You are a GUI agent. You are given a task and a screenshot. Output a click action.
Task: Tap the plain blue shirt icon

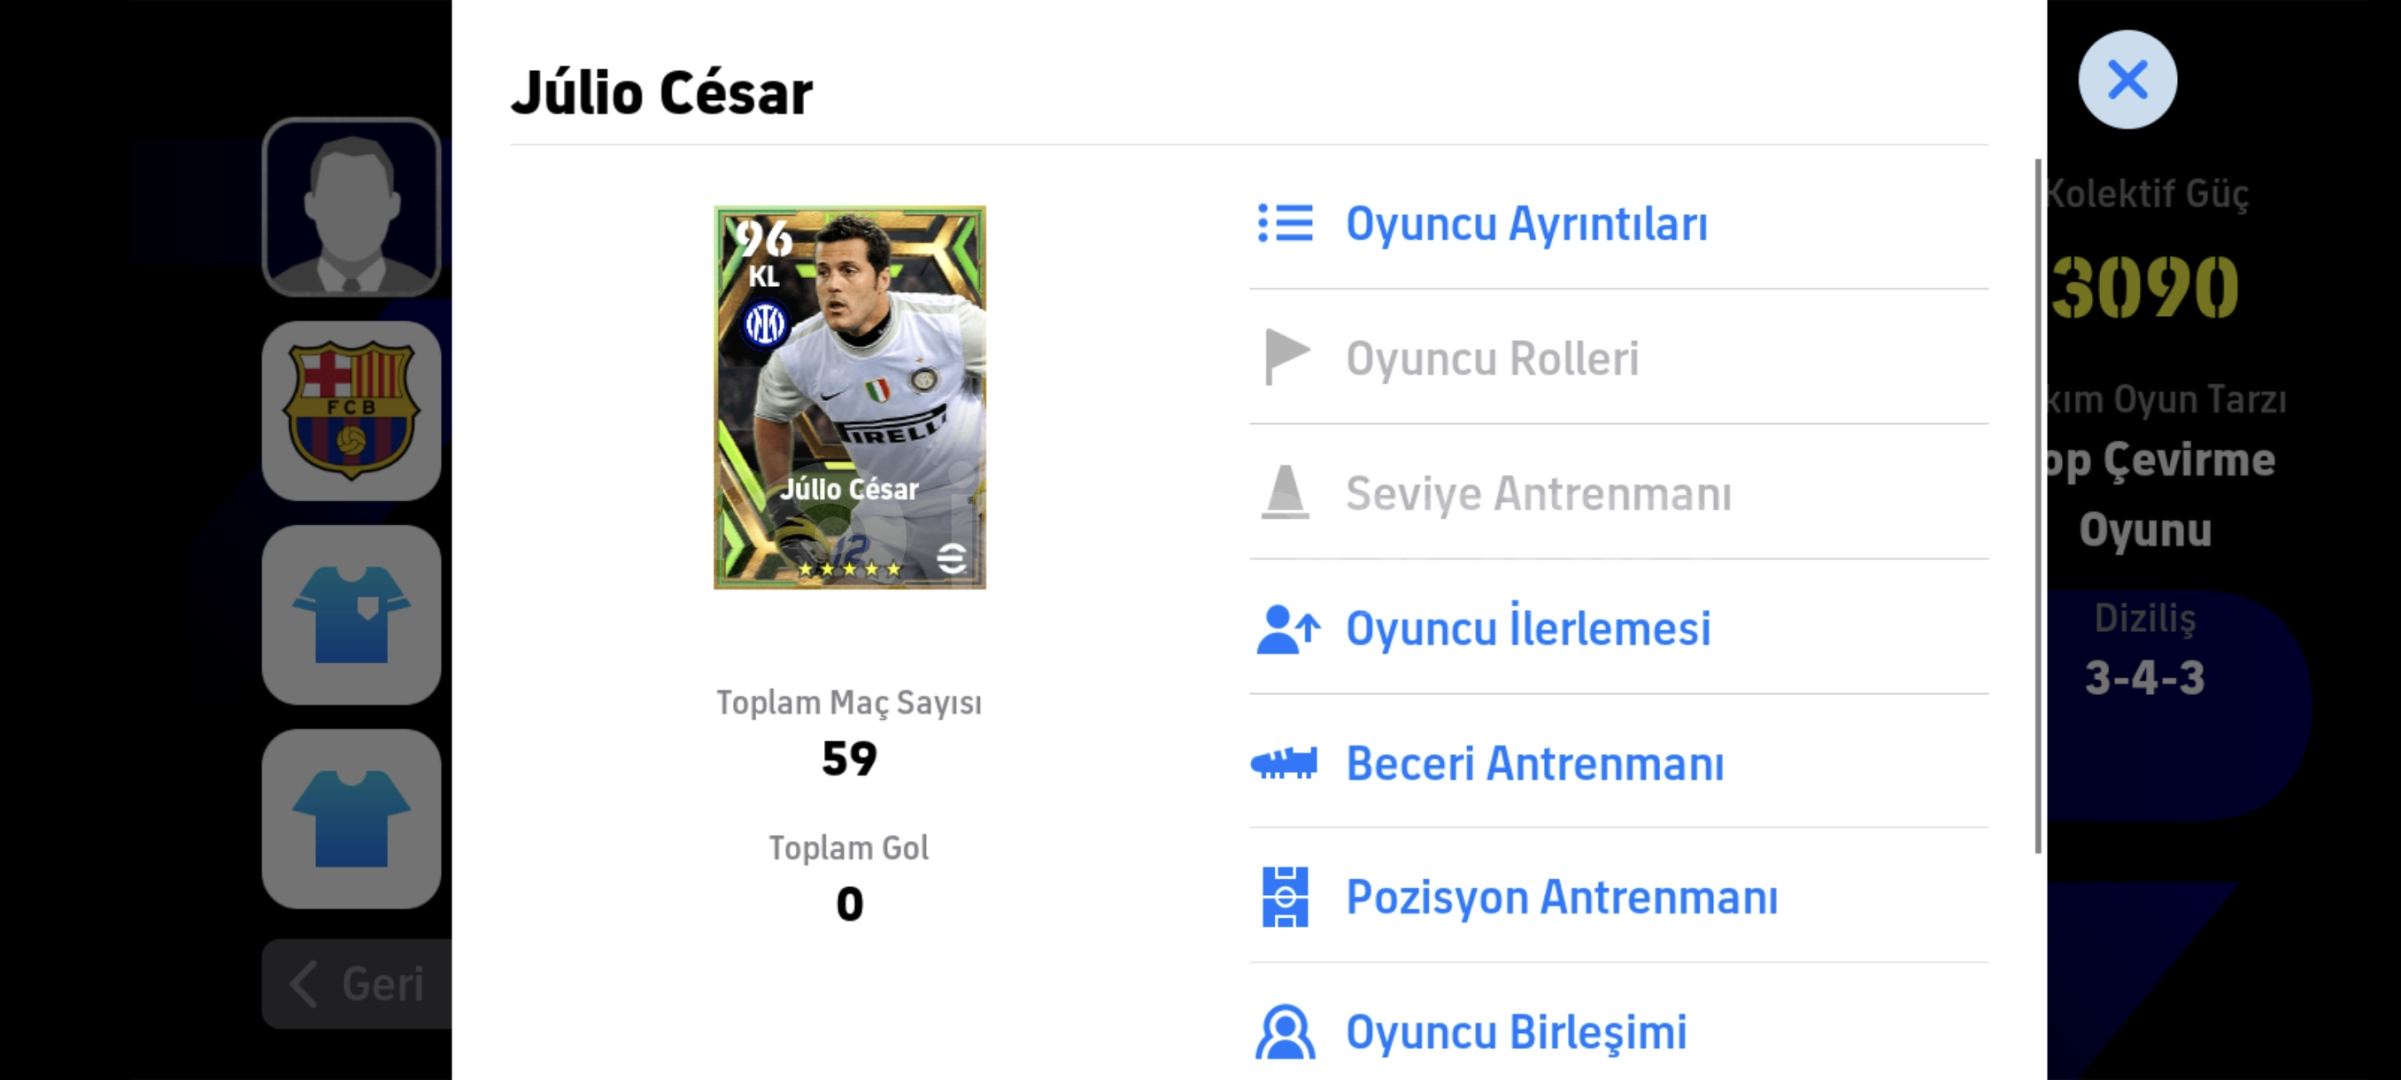tap(351, 819)
